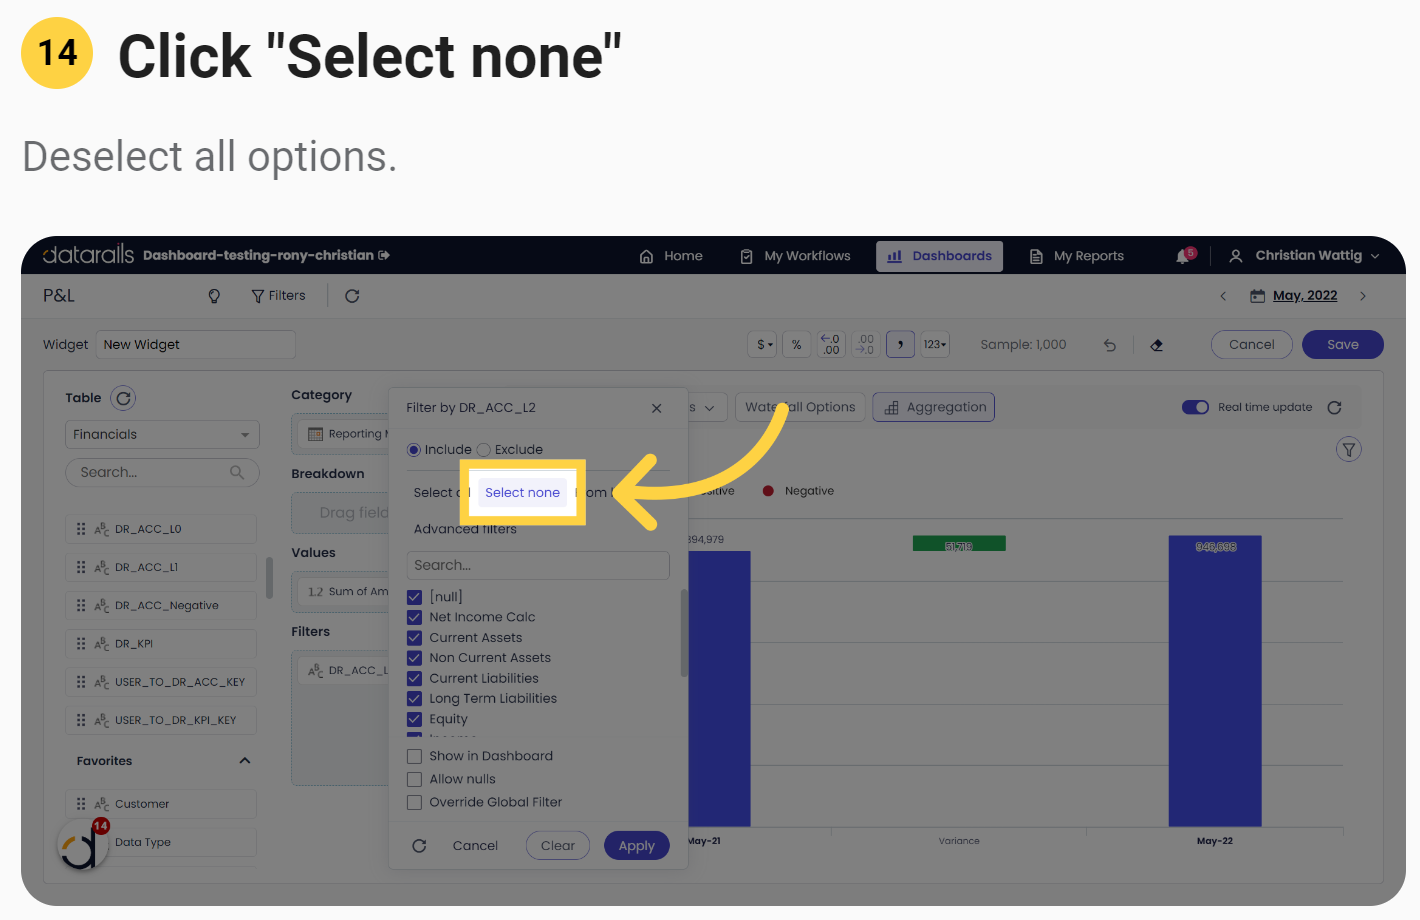Screen dimensions: 1420x920
Task: Click the undo arrow icon
Action: (x=1110, y=345)
